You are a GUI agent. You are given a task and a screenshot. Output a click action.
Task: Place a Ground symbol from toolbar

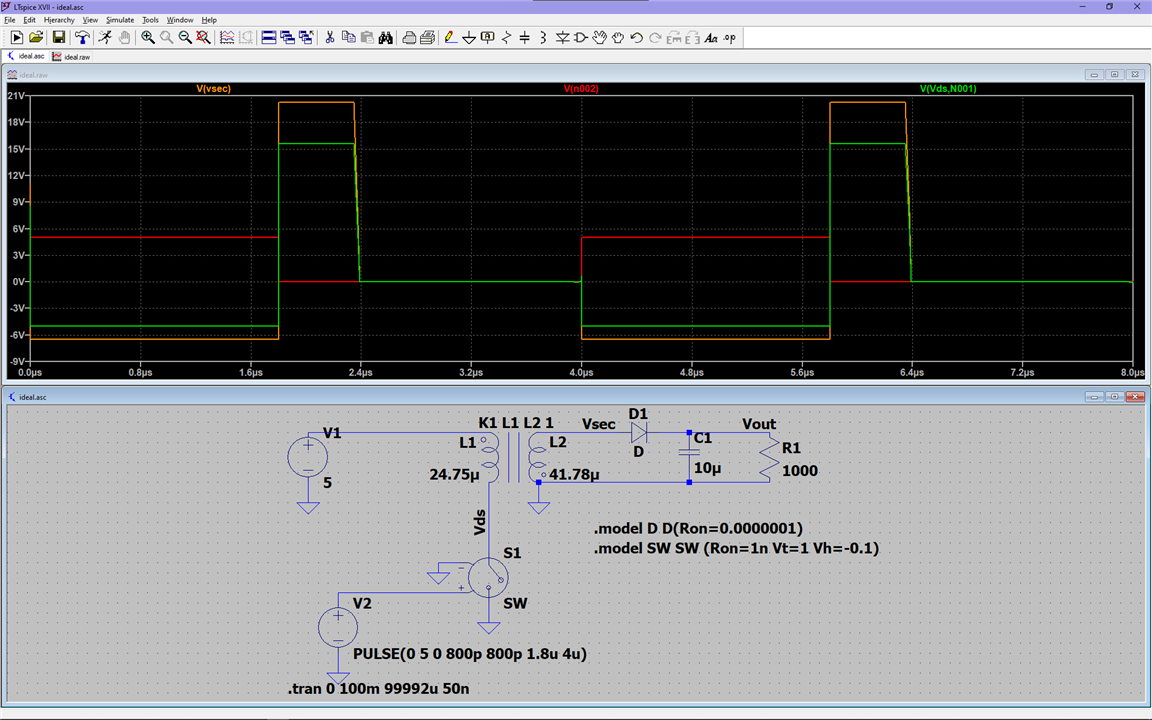(468, 38)
